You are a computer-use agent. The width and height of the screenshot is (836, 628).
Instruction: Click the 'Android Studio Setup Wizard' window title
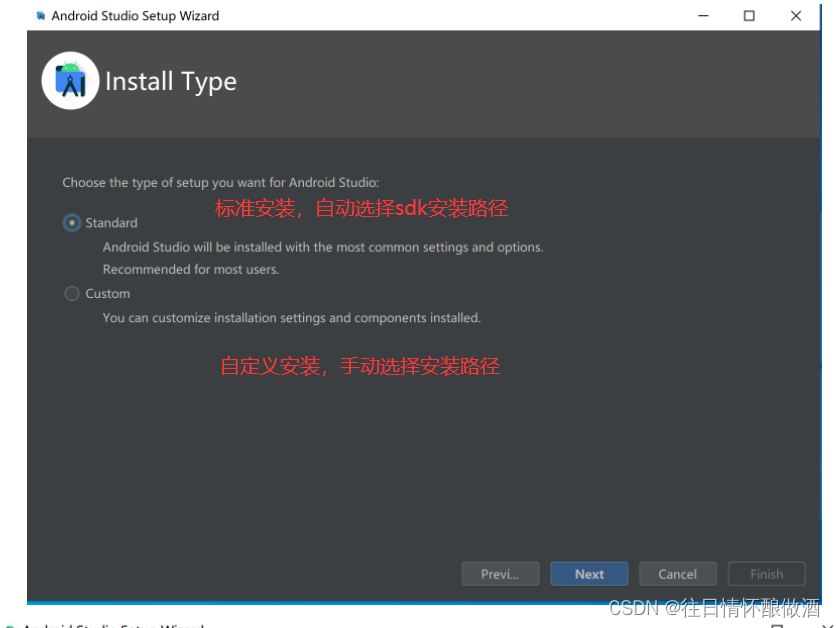pos(135,16)
